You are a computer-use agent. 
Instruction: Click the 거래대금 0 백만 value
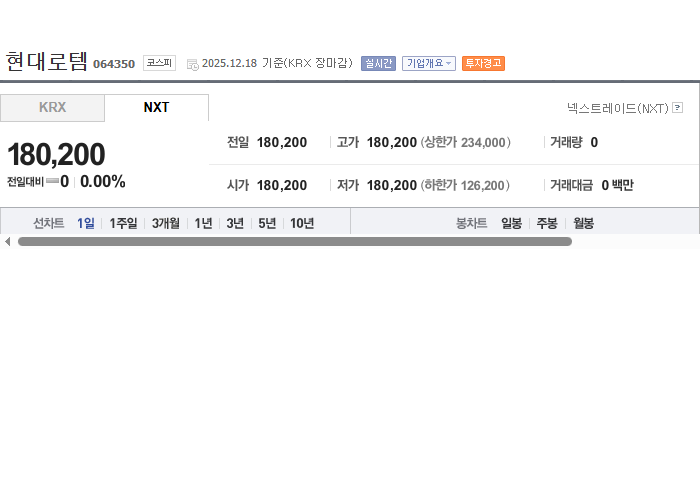coord(617,185)
